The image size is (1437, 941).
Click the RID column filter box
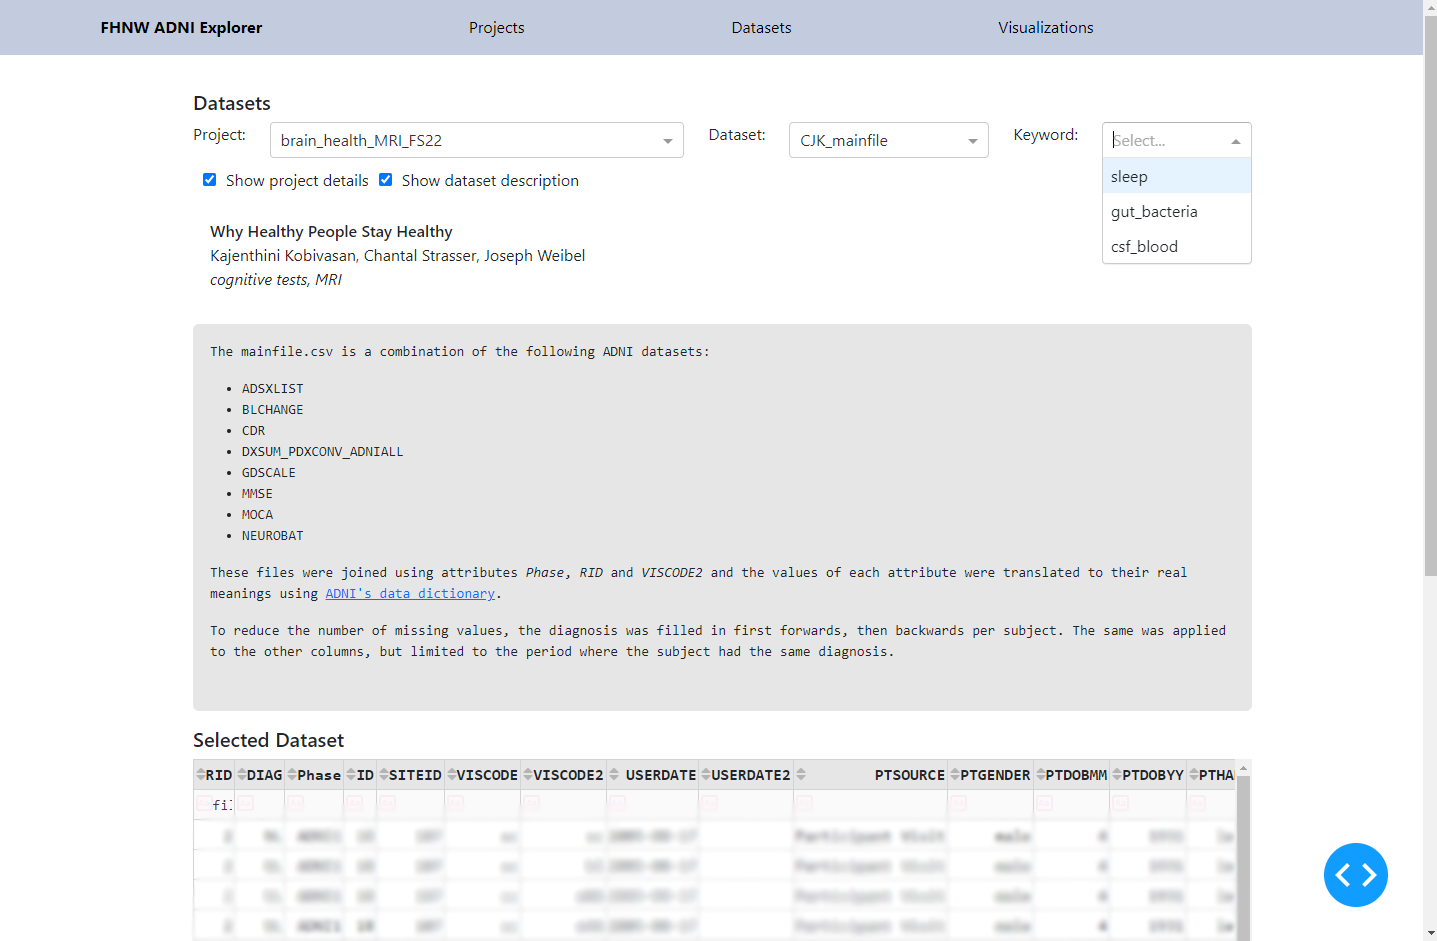tap(214, 804)
